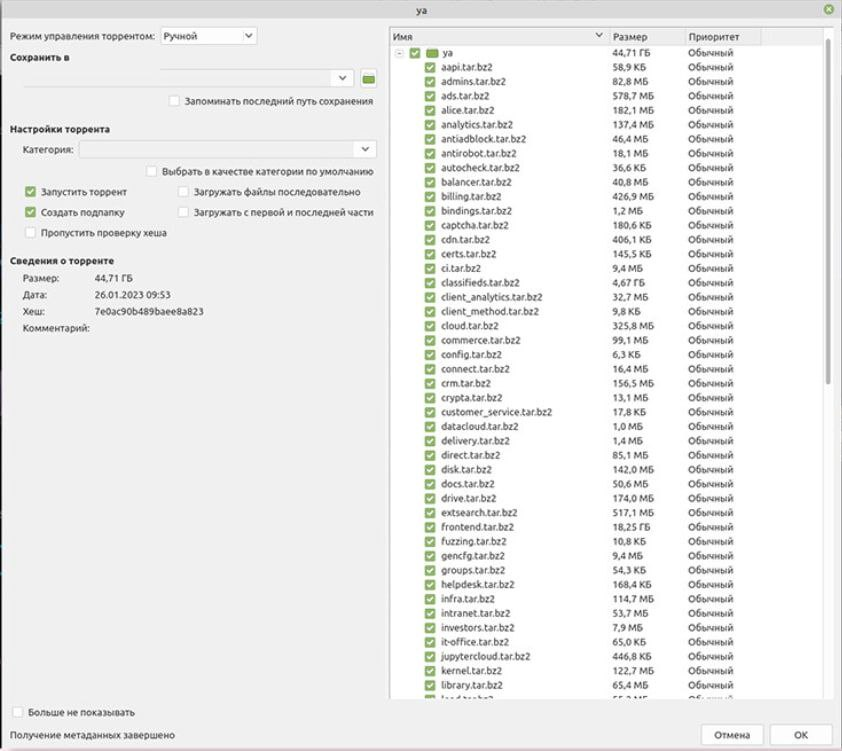Change priority of crm.tar.bz2 row
842x751 pixels.
710,383
